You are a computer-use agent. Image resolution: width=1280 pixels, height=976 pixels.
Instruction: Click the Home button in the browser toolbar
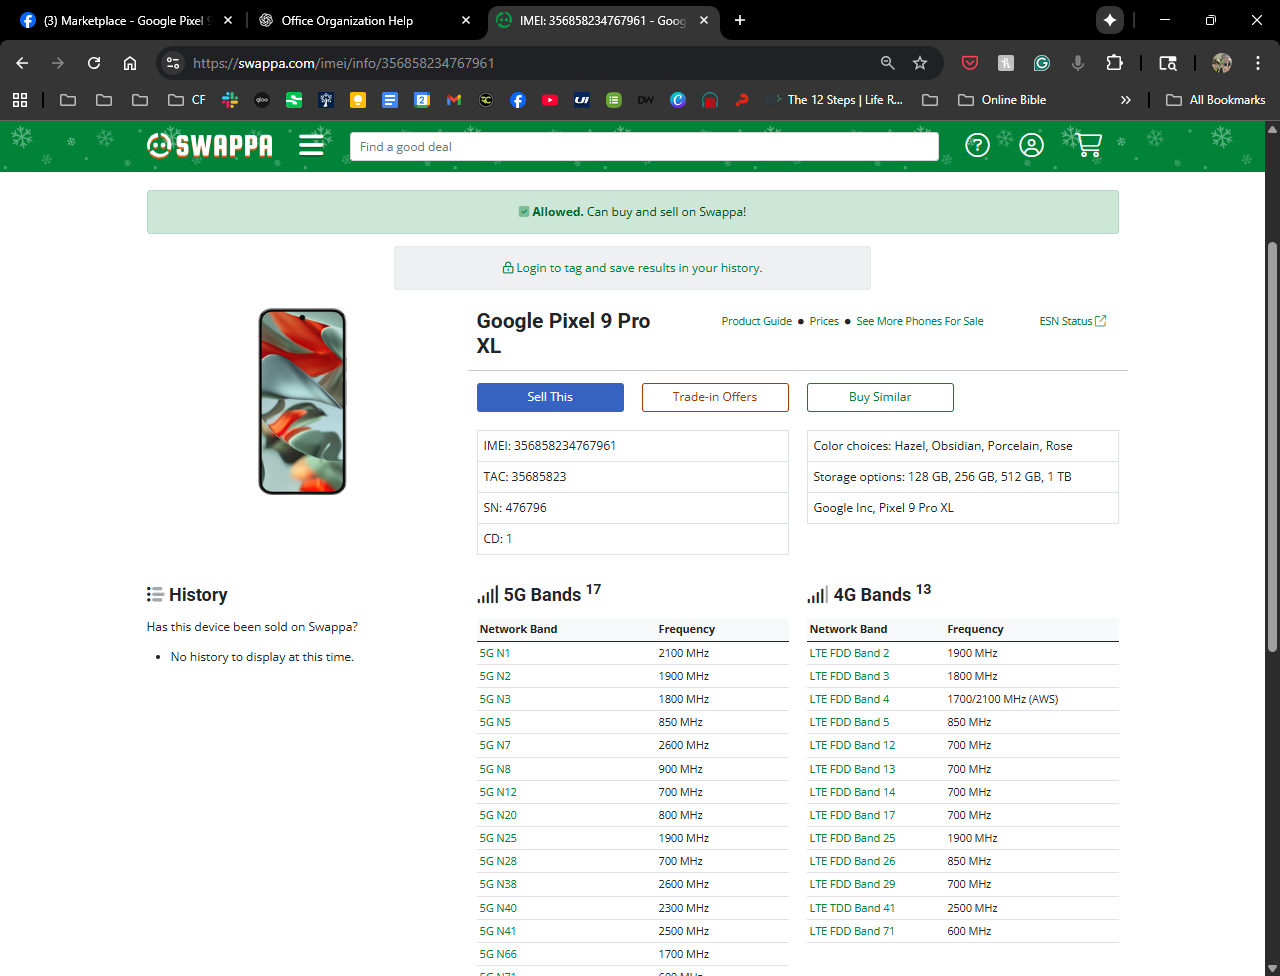click(x=130, y=63)
